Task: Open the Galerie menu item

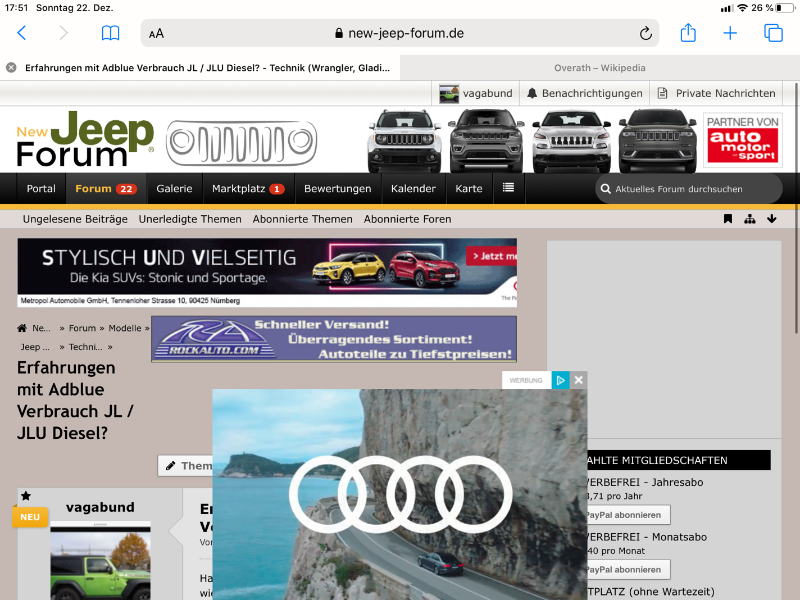Action: [x=174, y=188]
